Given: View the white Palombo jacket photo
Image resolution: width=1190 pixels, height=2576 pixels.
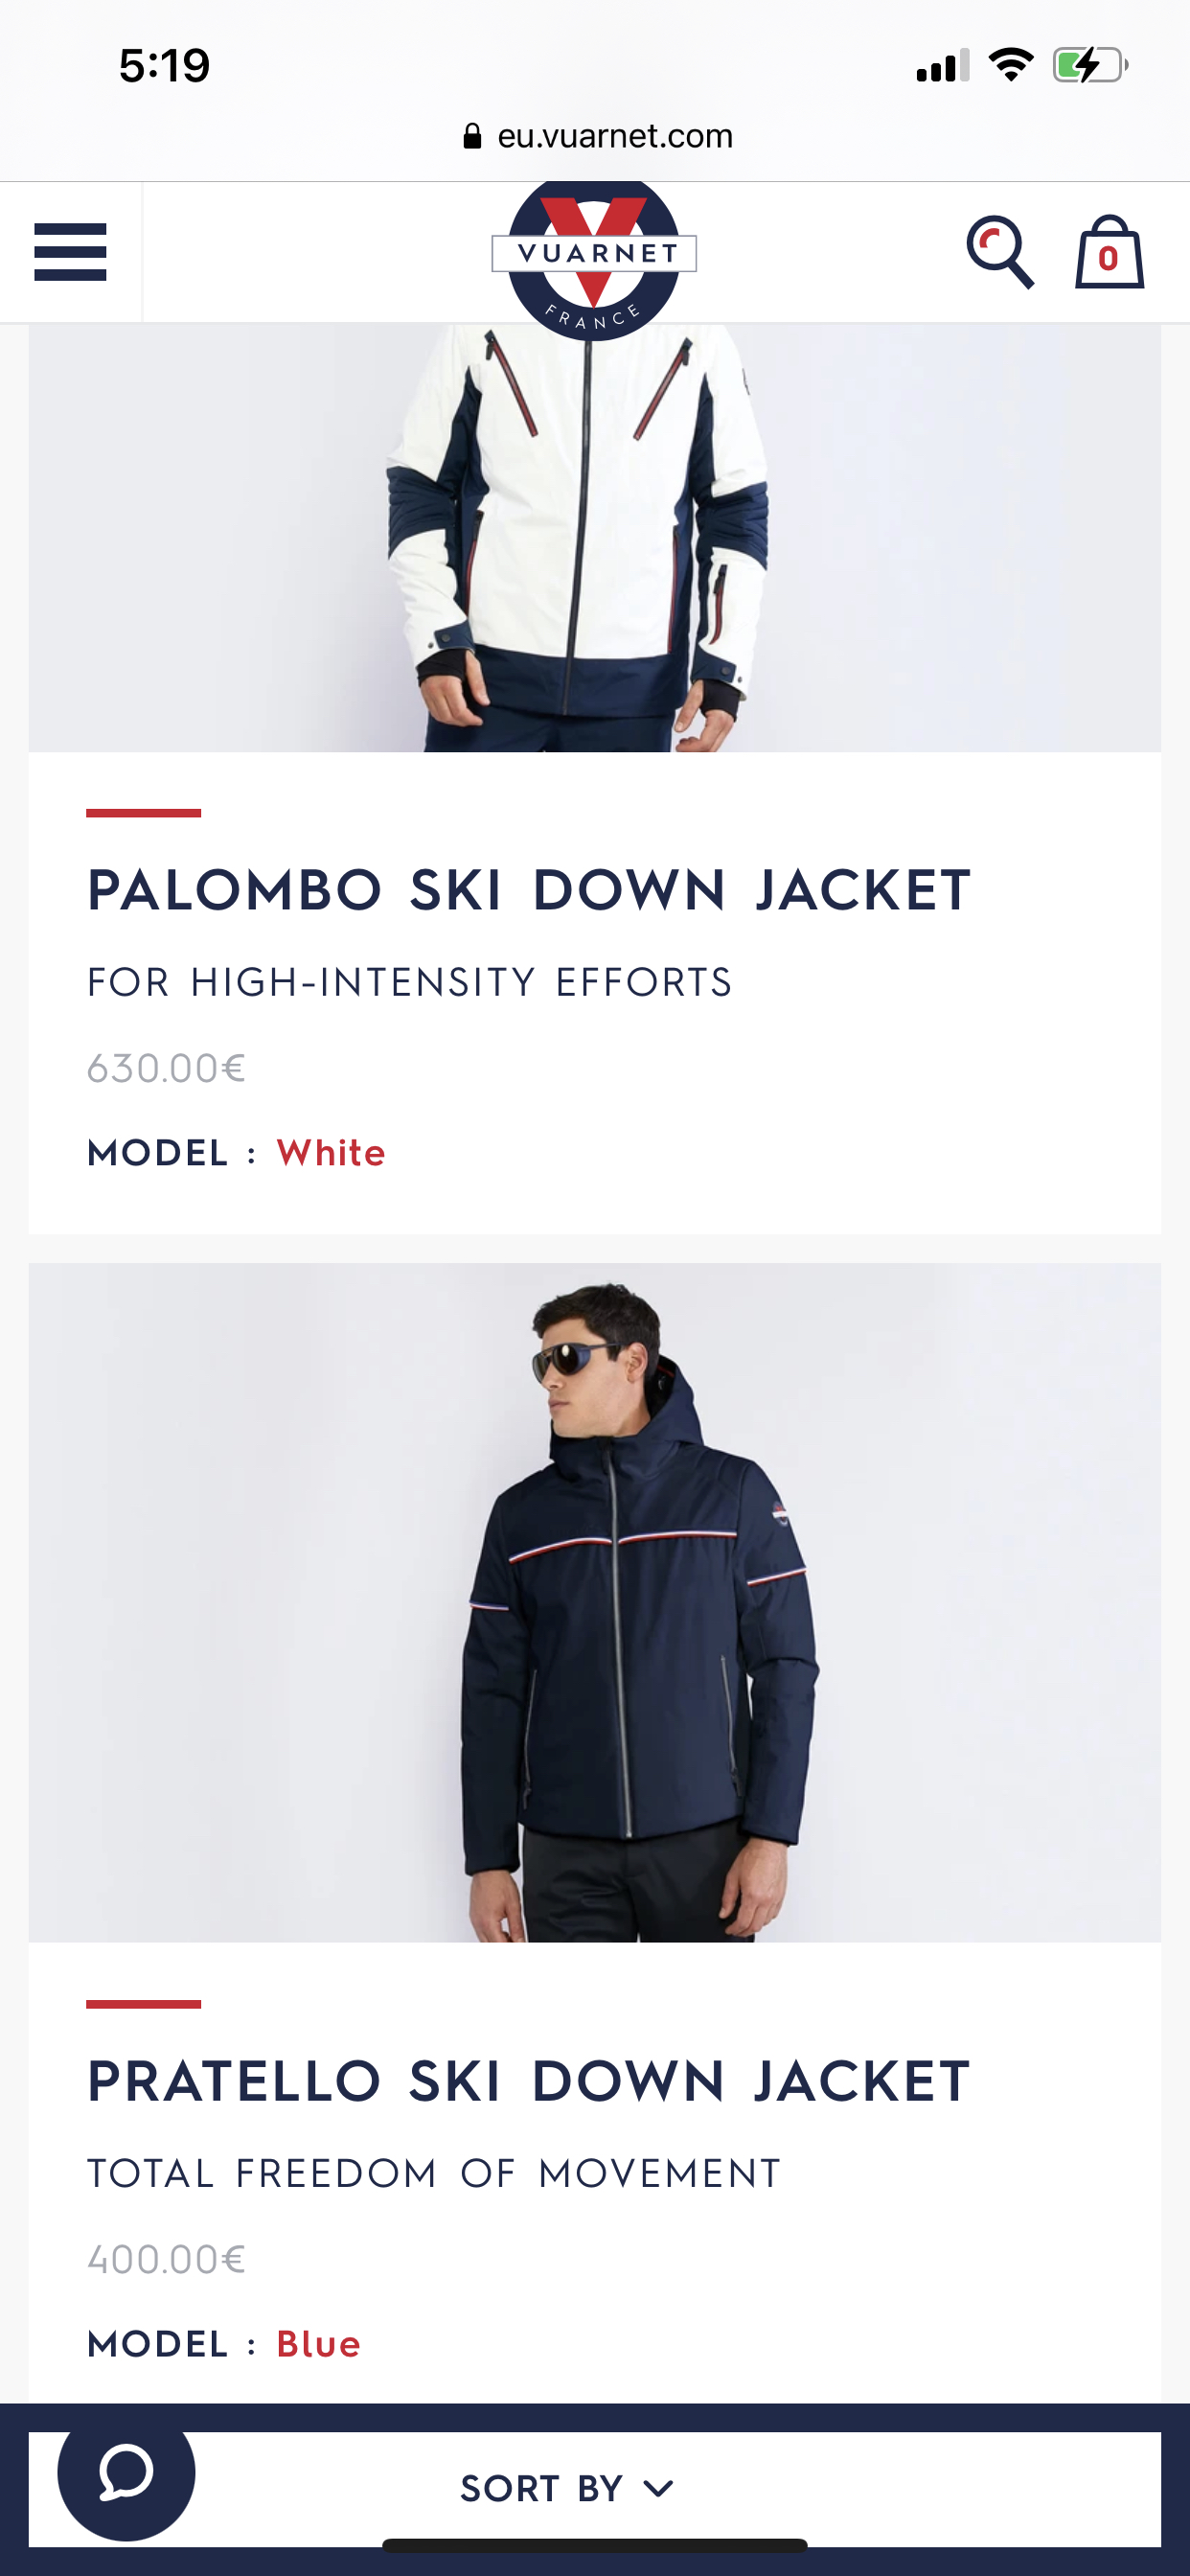Looking at the screenshot, I should tap(595, 537).
